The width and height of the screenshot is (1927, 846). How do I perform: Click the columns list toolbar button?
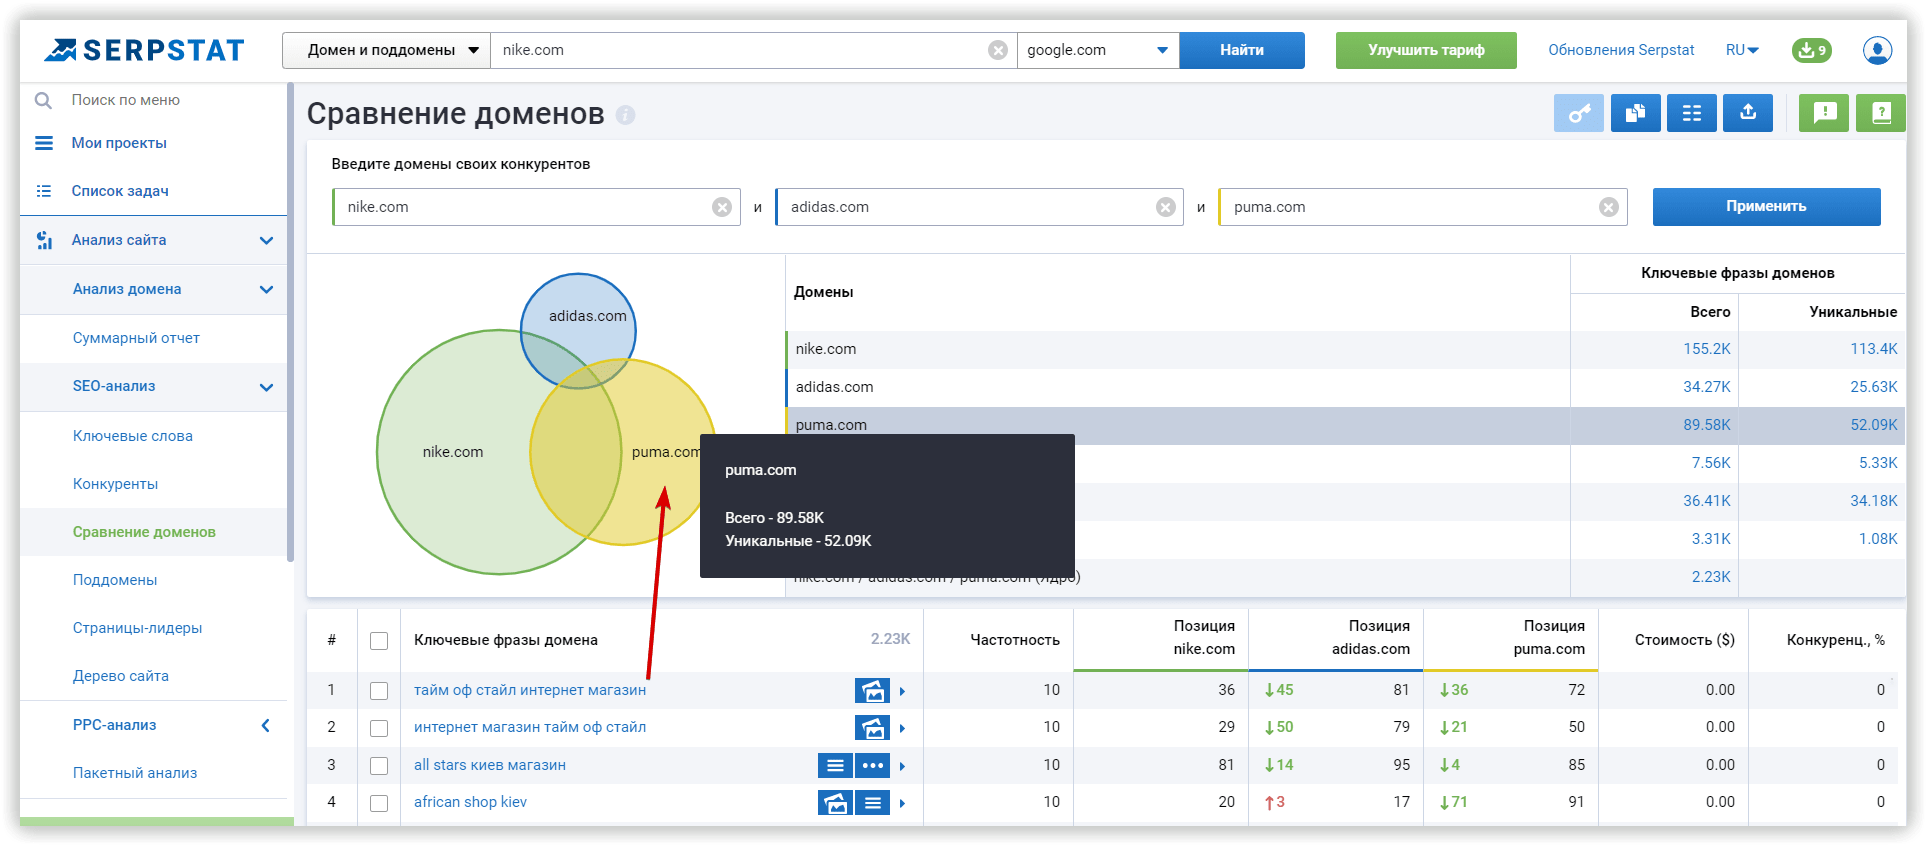point(1692,113)
